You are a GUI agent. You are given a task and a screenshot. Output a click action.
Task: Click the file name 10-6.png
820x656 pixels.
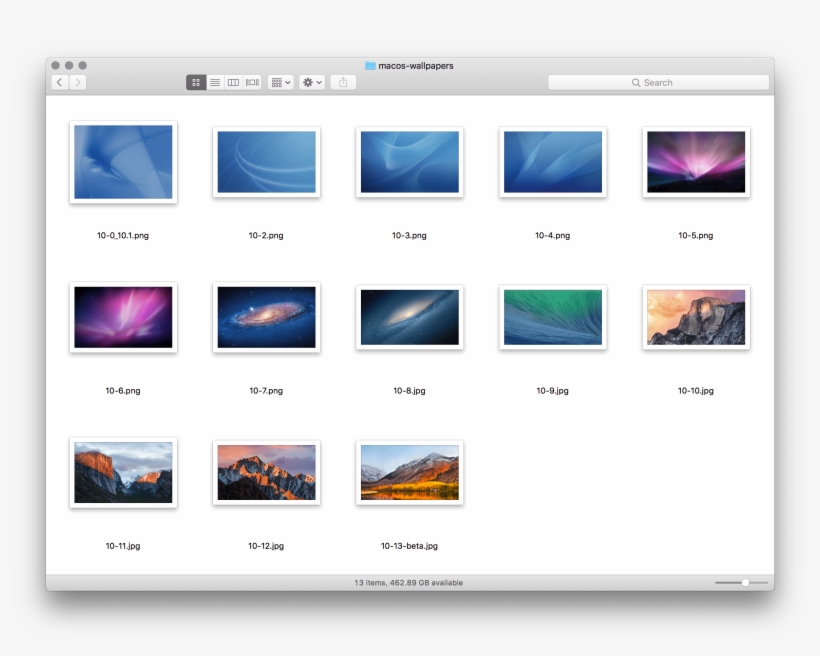[123, 391]
